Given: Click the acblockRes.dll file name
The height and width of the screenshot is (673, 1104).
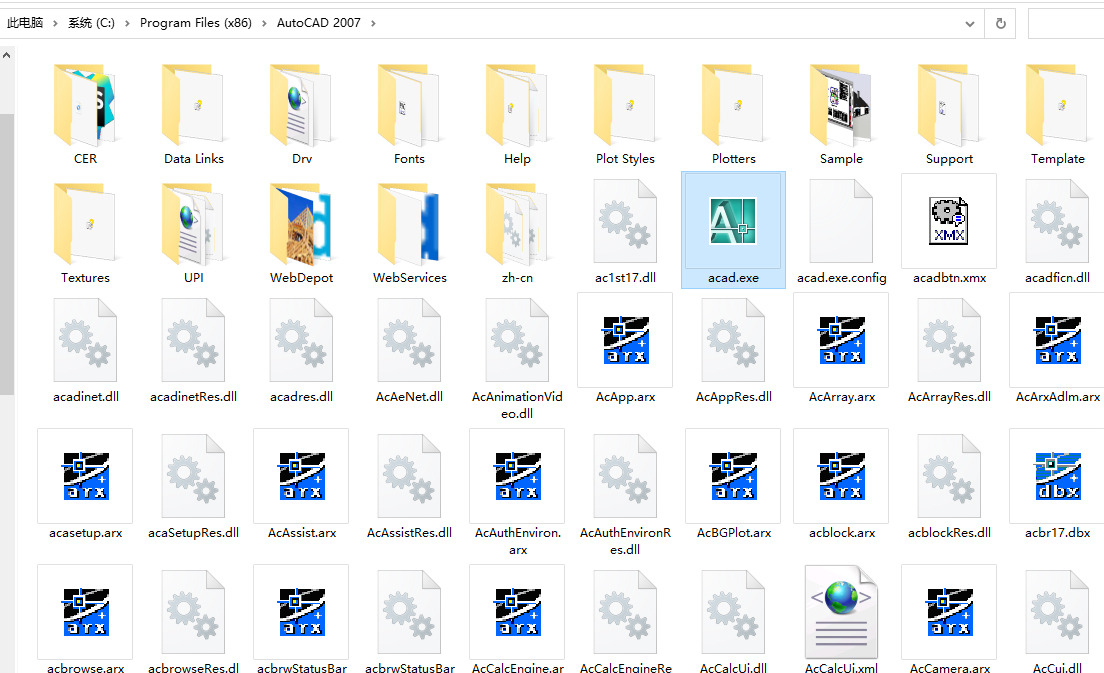Looking at the screenshot, I should tap(949, 533).
